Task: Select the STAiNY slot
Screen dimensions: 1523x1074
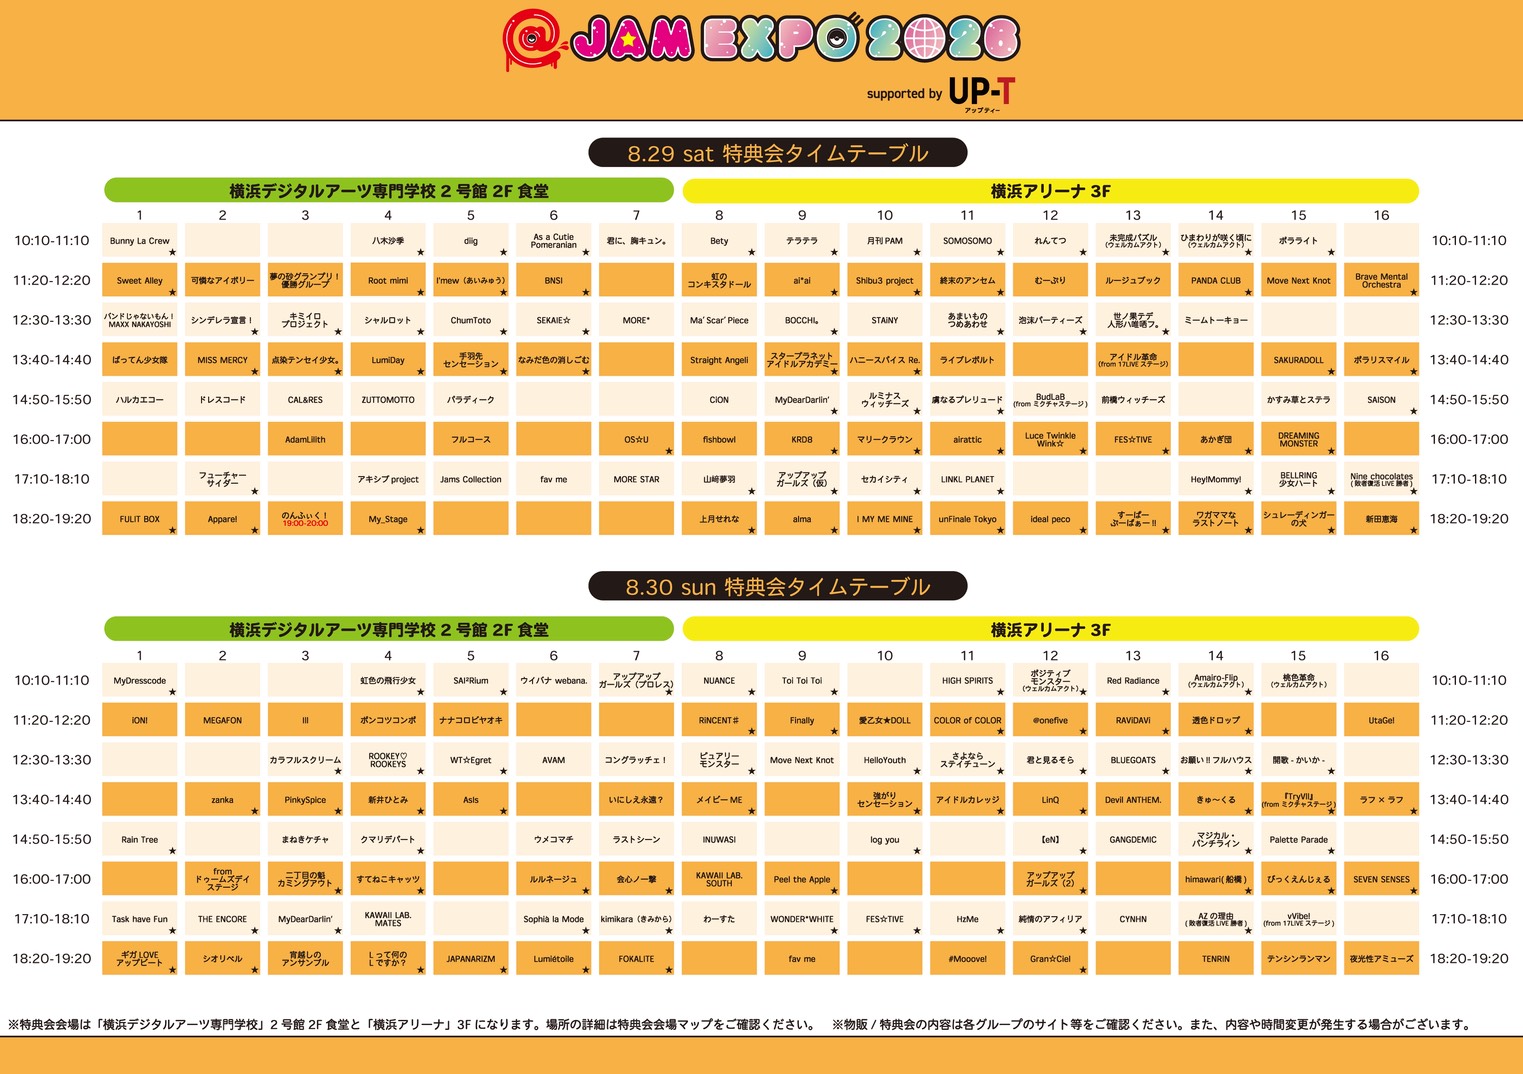Action: point(885,320)
